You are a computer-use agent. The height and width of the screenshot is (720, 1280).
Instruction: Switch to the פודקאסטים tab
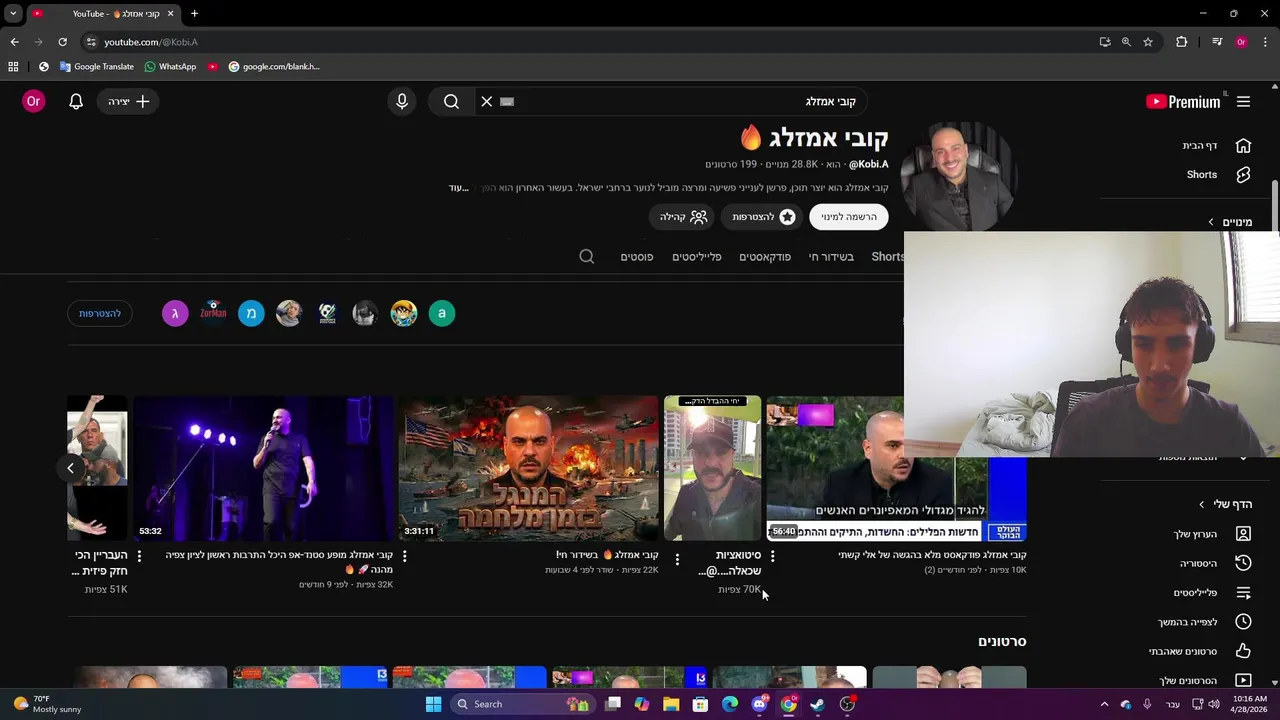click(765, 257)
